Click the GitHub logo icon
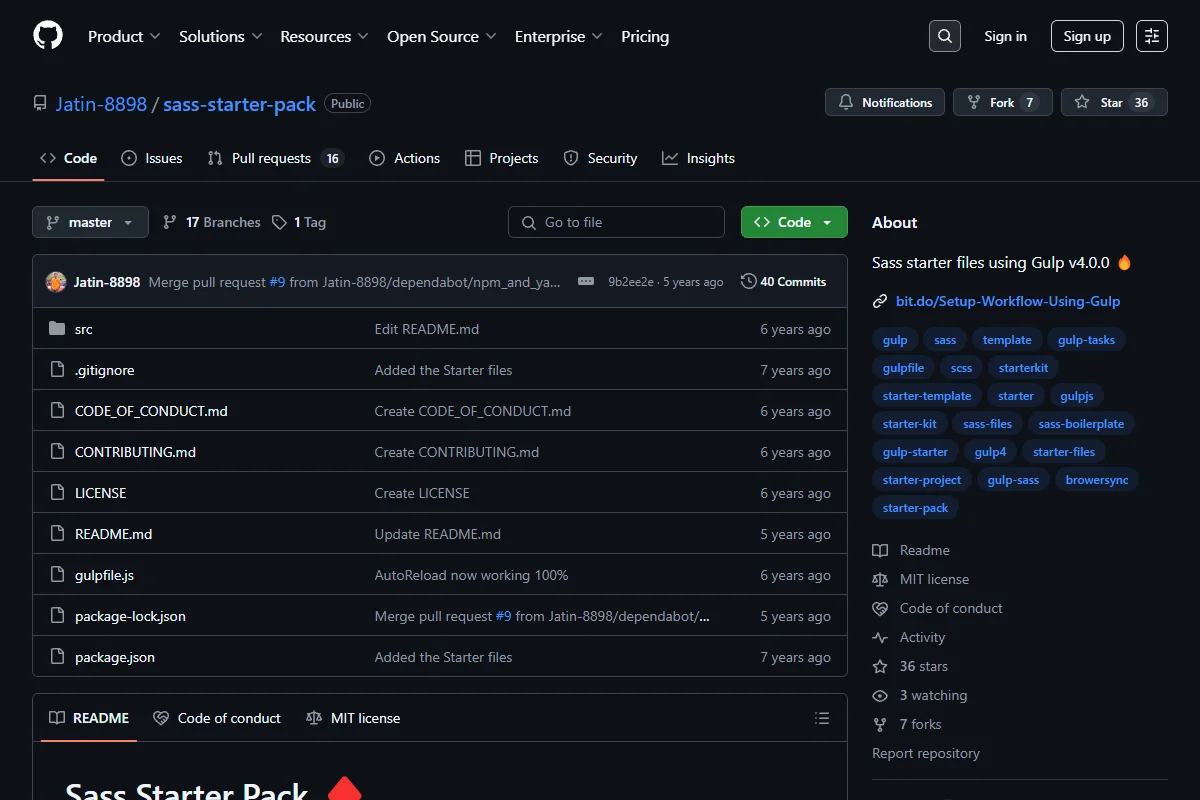Image resolution: width=1200 pixels, height=800 pixels. pos(48,36)
